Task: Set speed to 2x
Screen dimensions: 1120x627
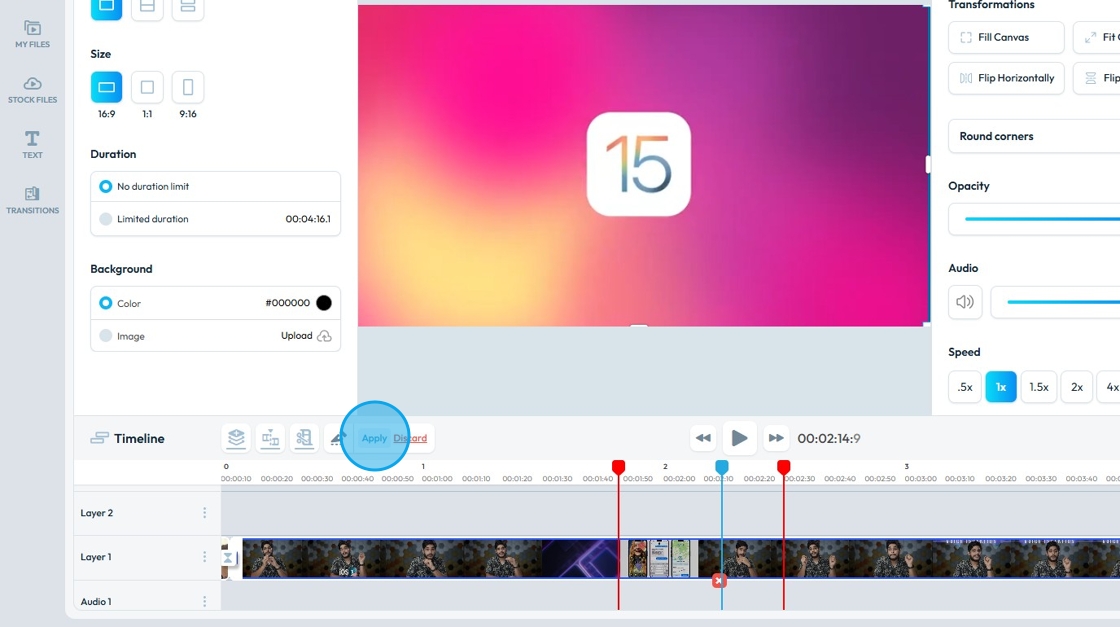Action: click(x=1076, y=387)
